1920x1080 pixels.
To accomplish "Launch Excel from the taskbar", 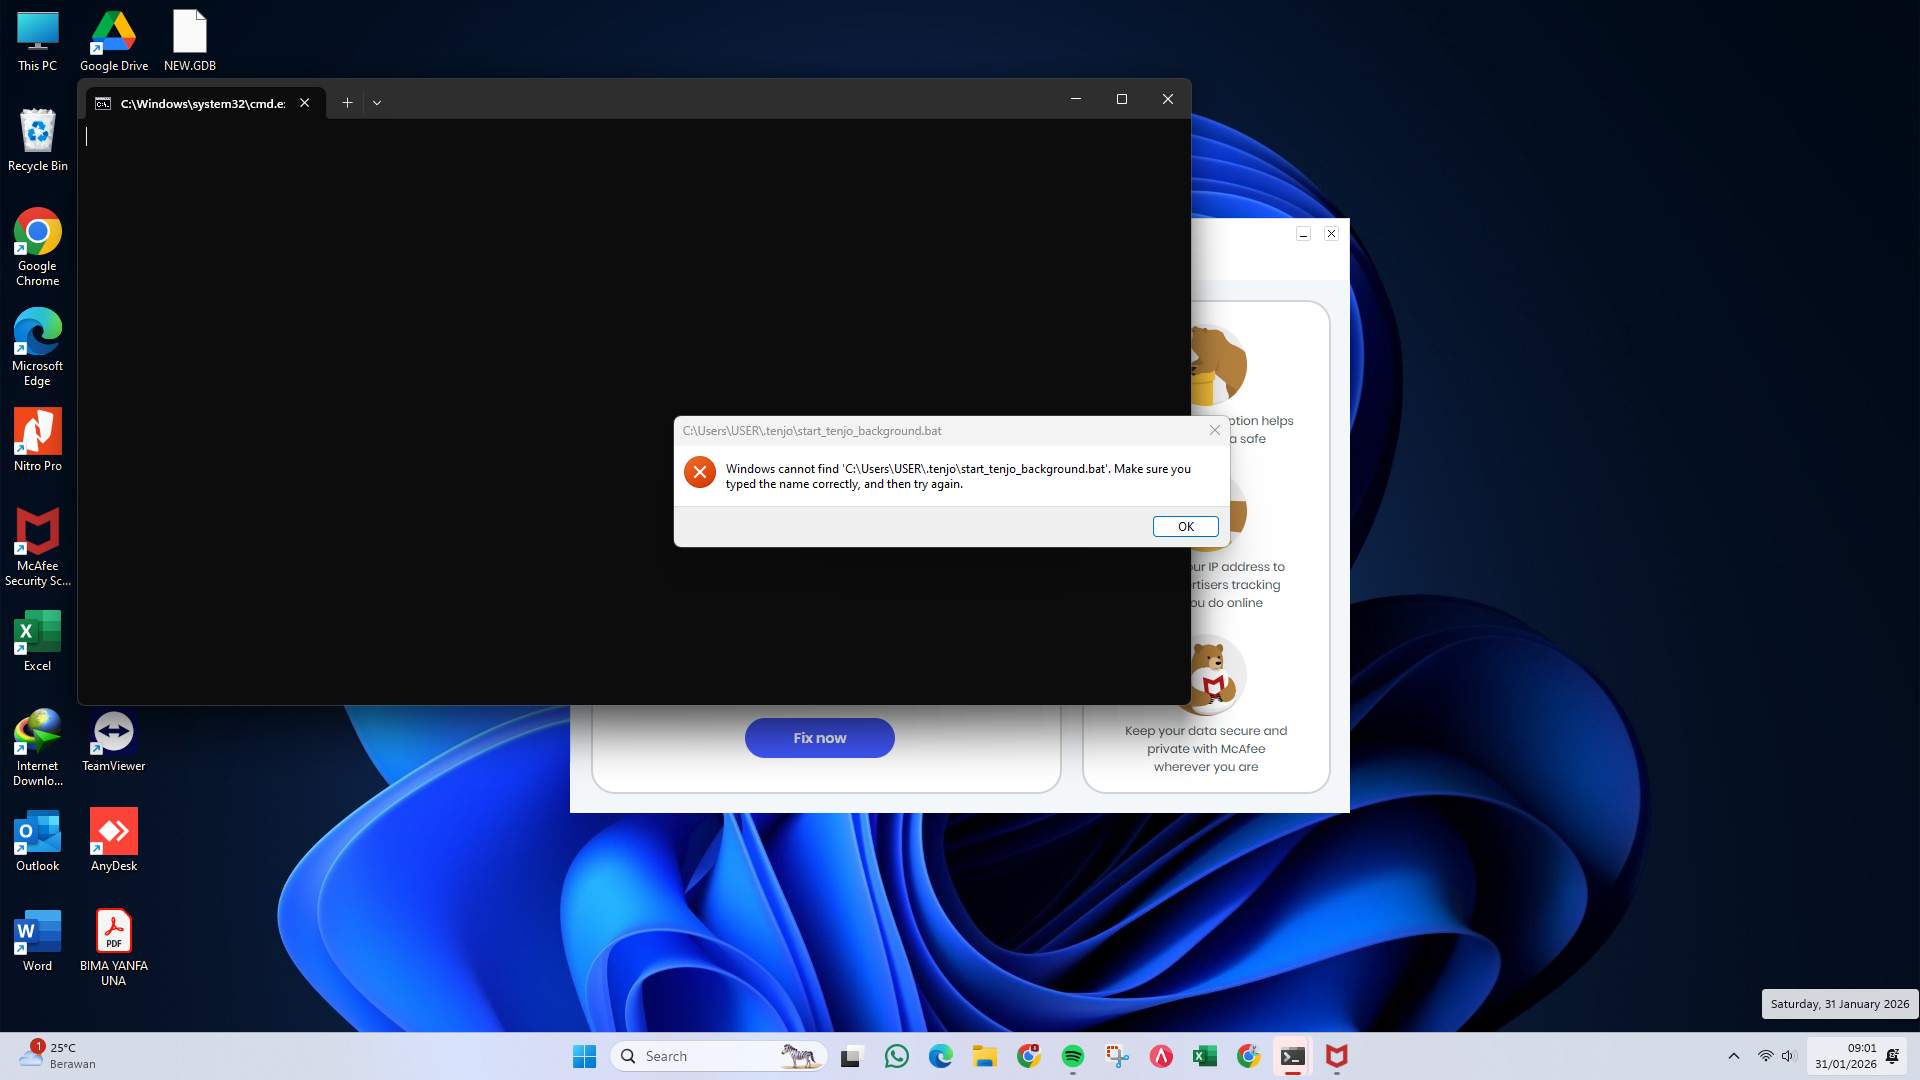I will click(x=1203, y=1055).
